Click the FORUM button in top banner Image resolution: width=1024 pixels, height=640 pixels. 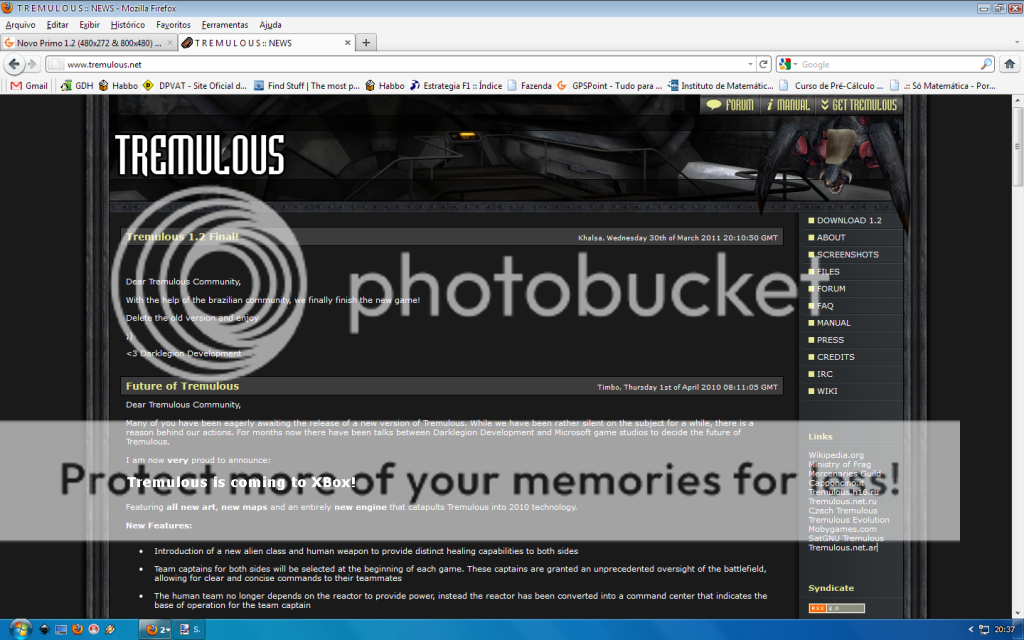tap(731, 105)
